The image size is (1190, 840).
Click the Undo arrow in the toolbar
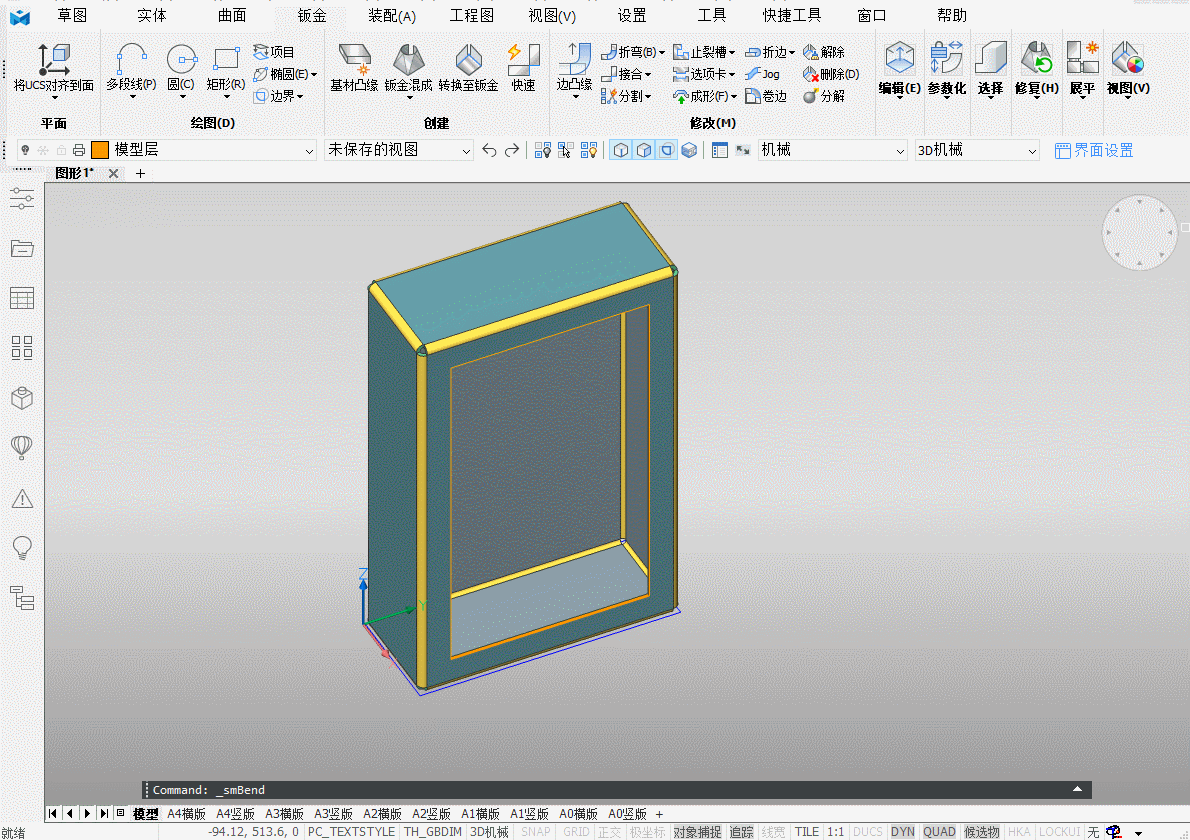coord(490,150)
